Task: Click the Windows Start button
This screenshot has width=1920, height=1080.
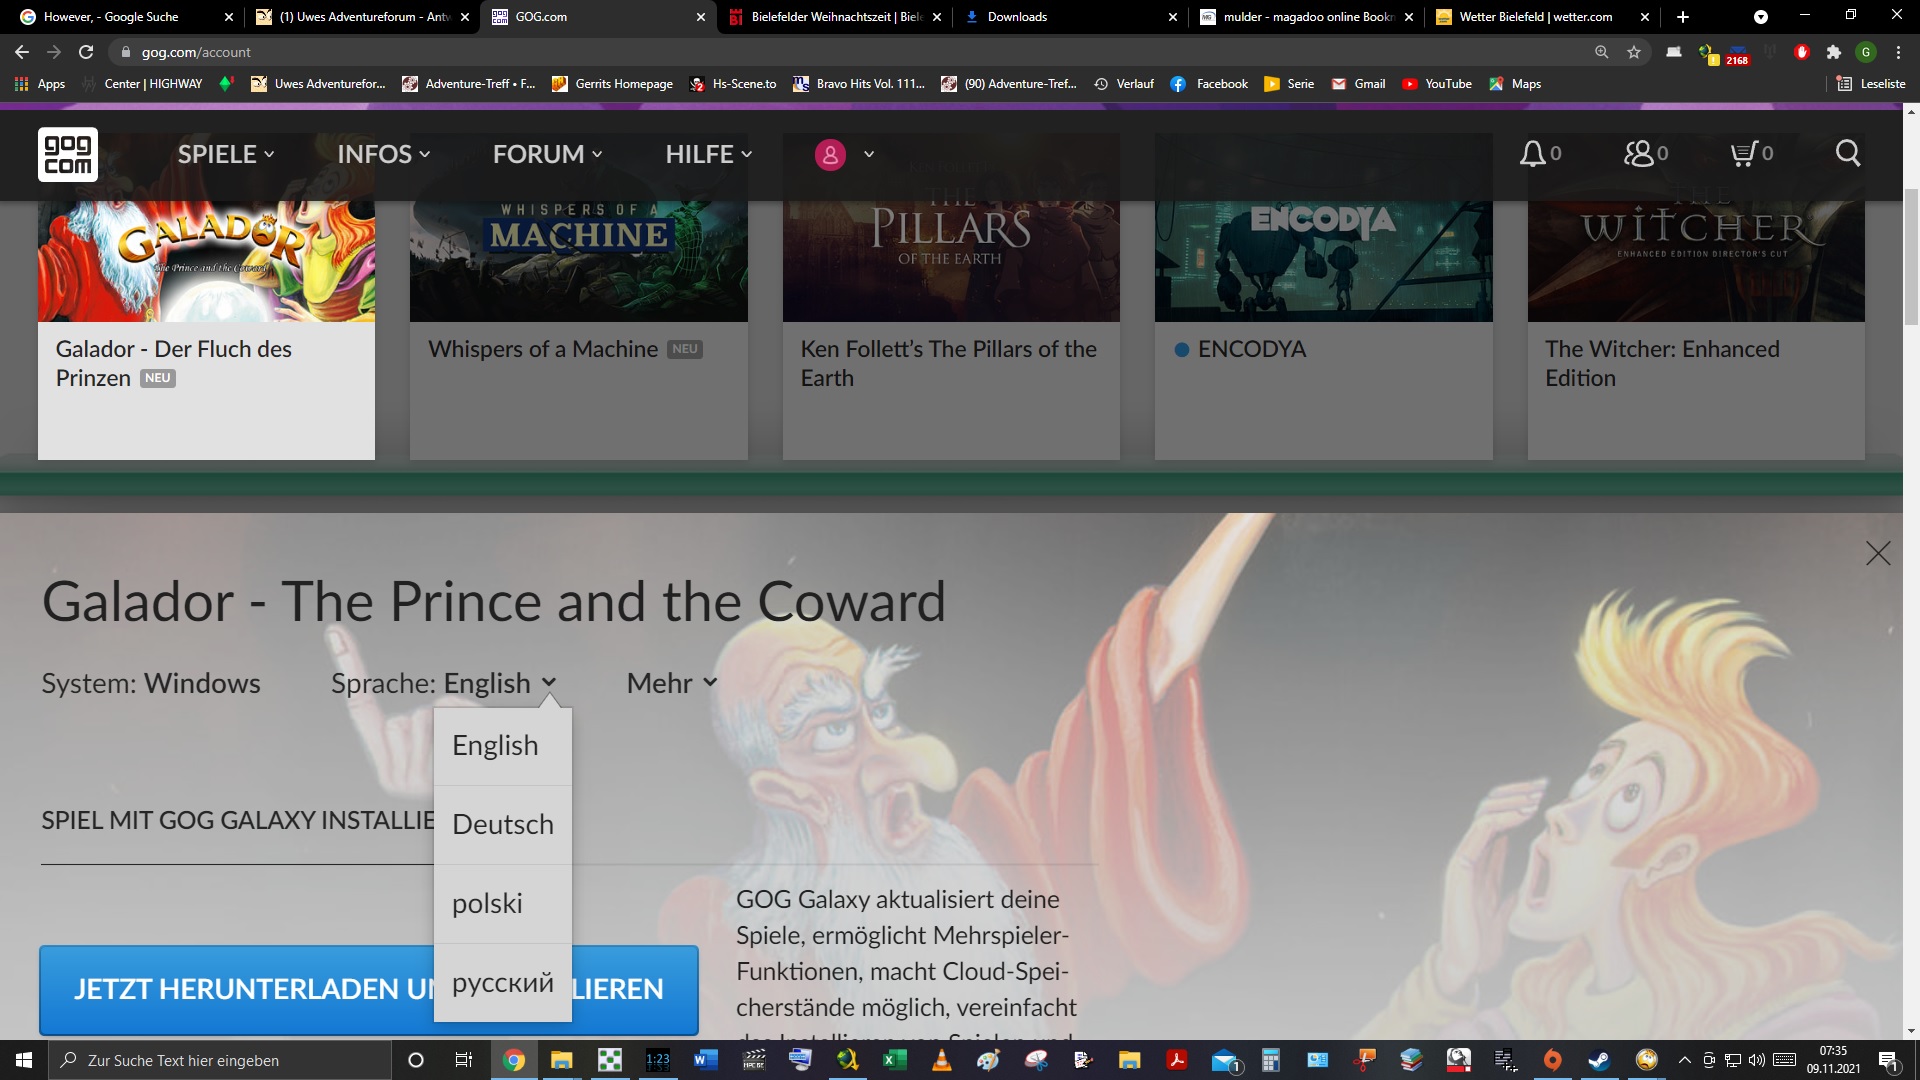Action: pyautogui.click(x=24, y=1060)
